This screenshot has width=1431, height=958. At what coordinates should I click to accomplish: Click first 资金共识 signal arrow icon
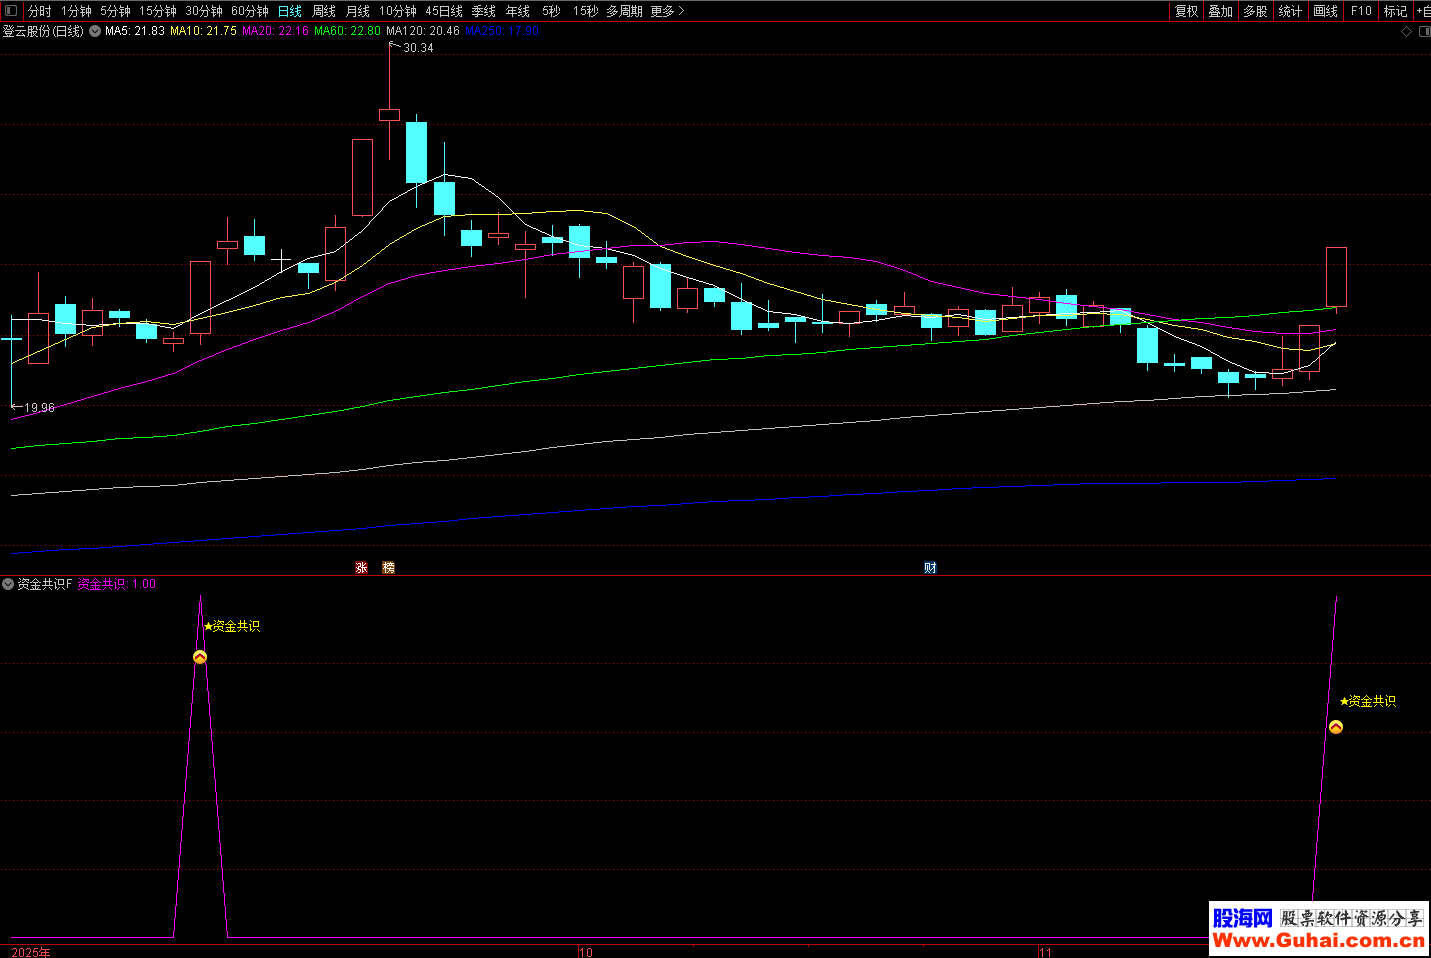200,657
